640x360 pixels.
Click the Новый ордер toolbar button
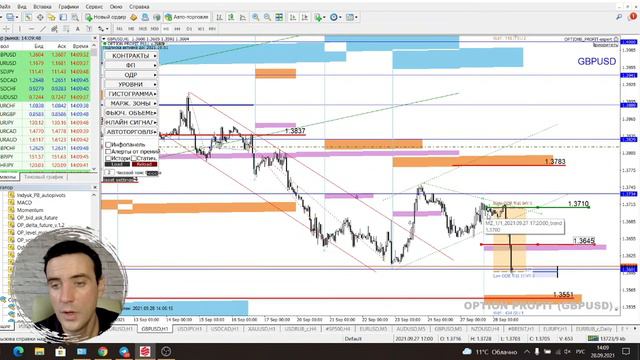coord(106,17)
